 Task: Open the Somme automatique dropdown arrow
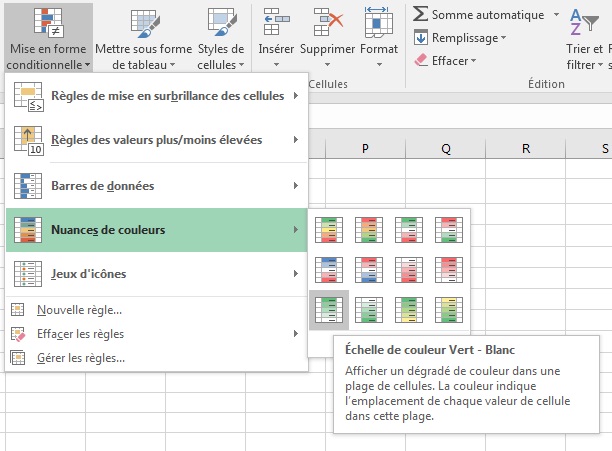pos(556,15)
